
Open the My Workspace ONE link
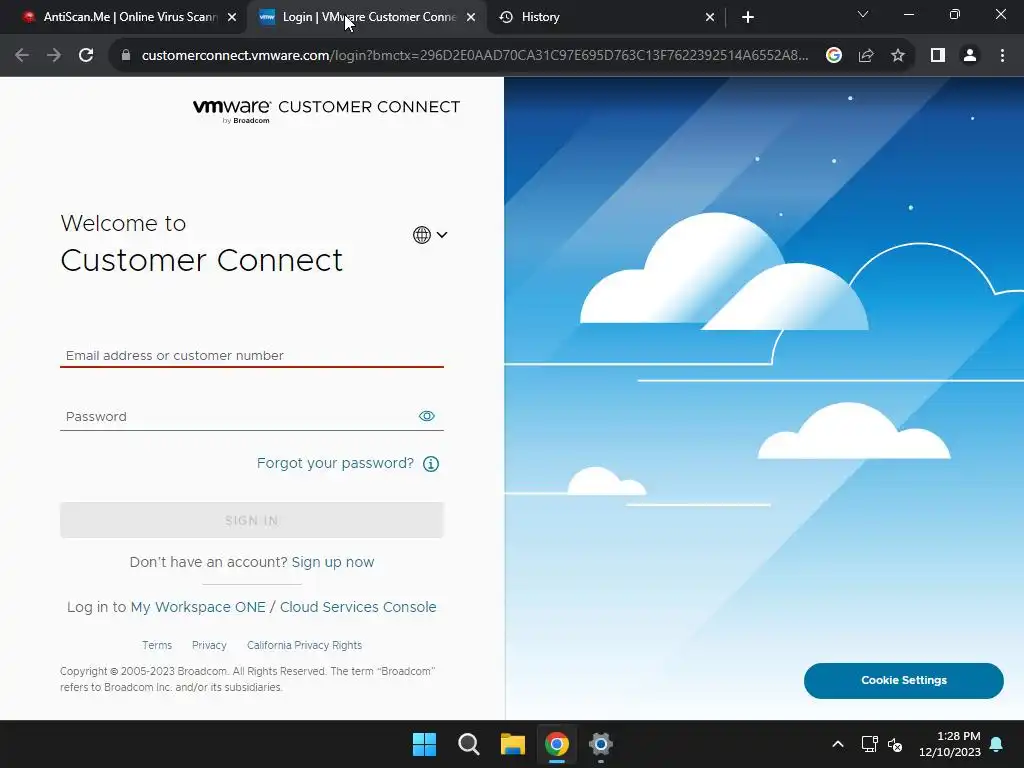tap(198, 607)
